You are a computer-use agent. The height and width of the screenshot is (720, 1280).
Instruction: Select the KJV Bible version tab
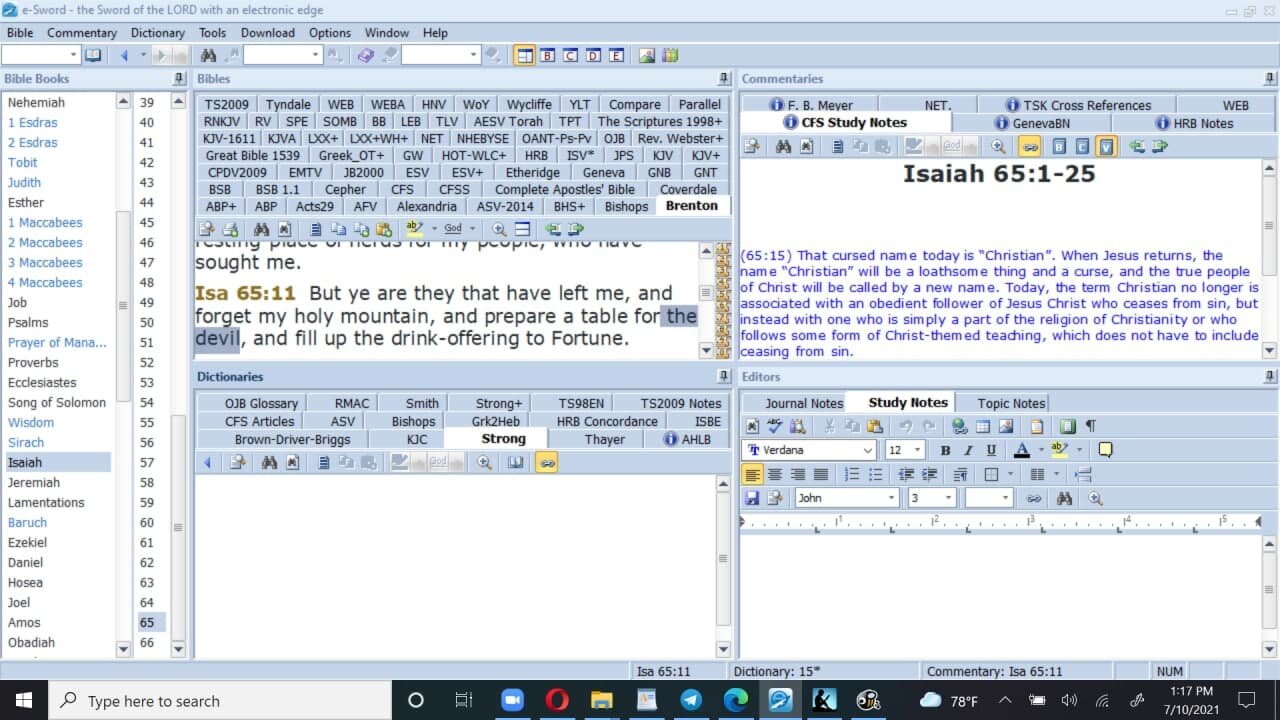coord(662,156)
